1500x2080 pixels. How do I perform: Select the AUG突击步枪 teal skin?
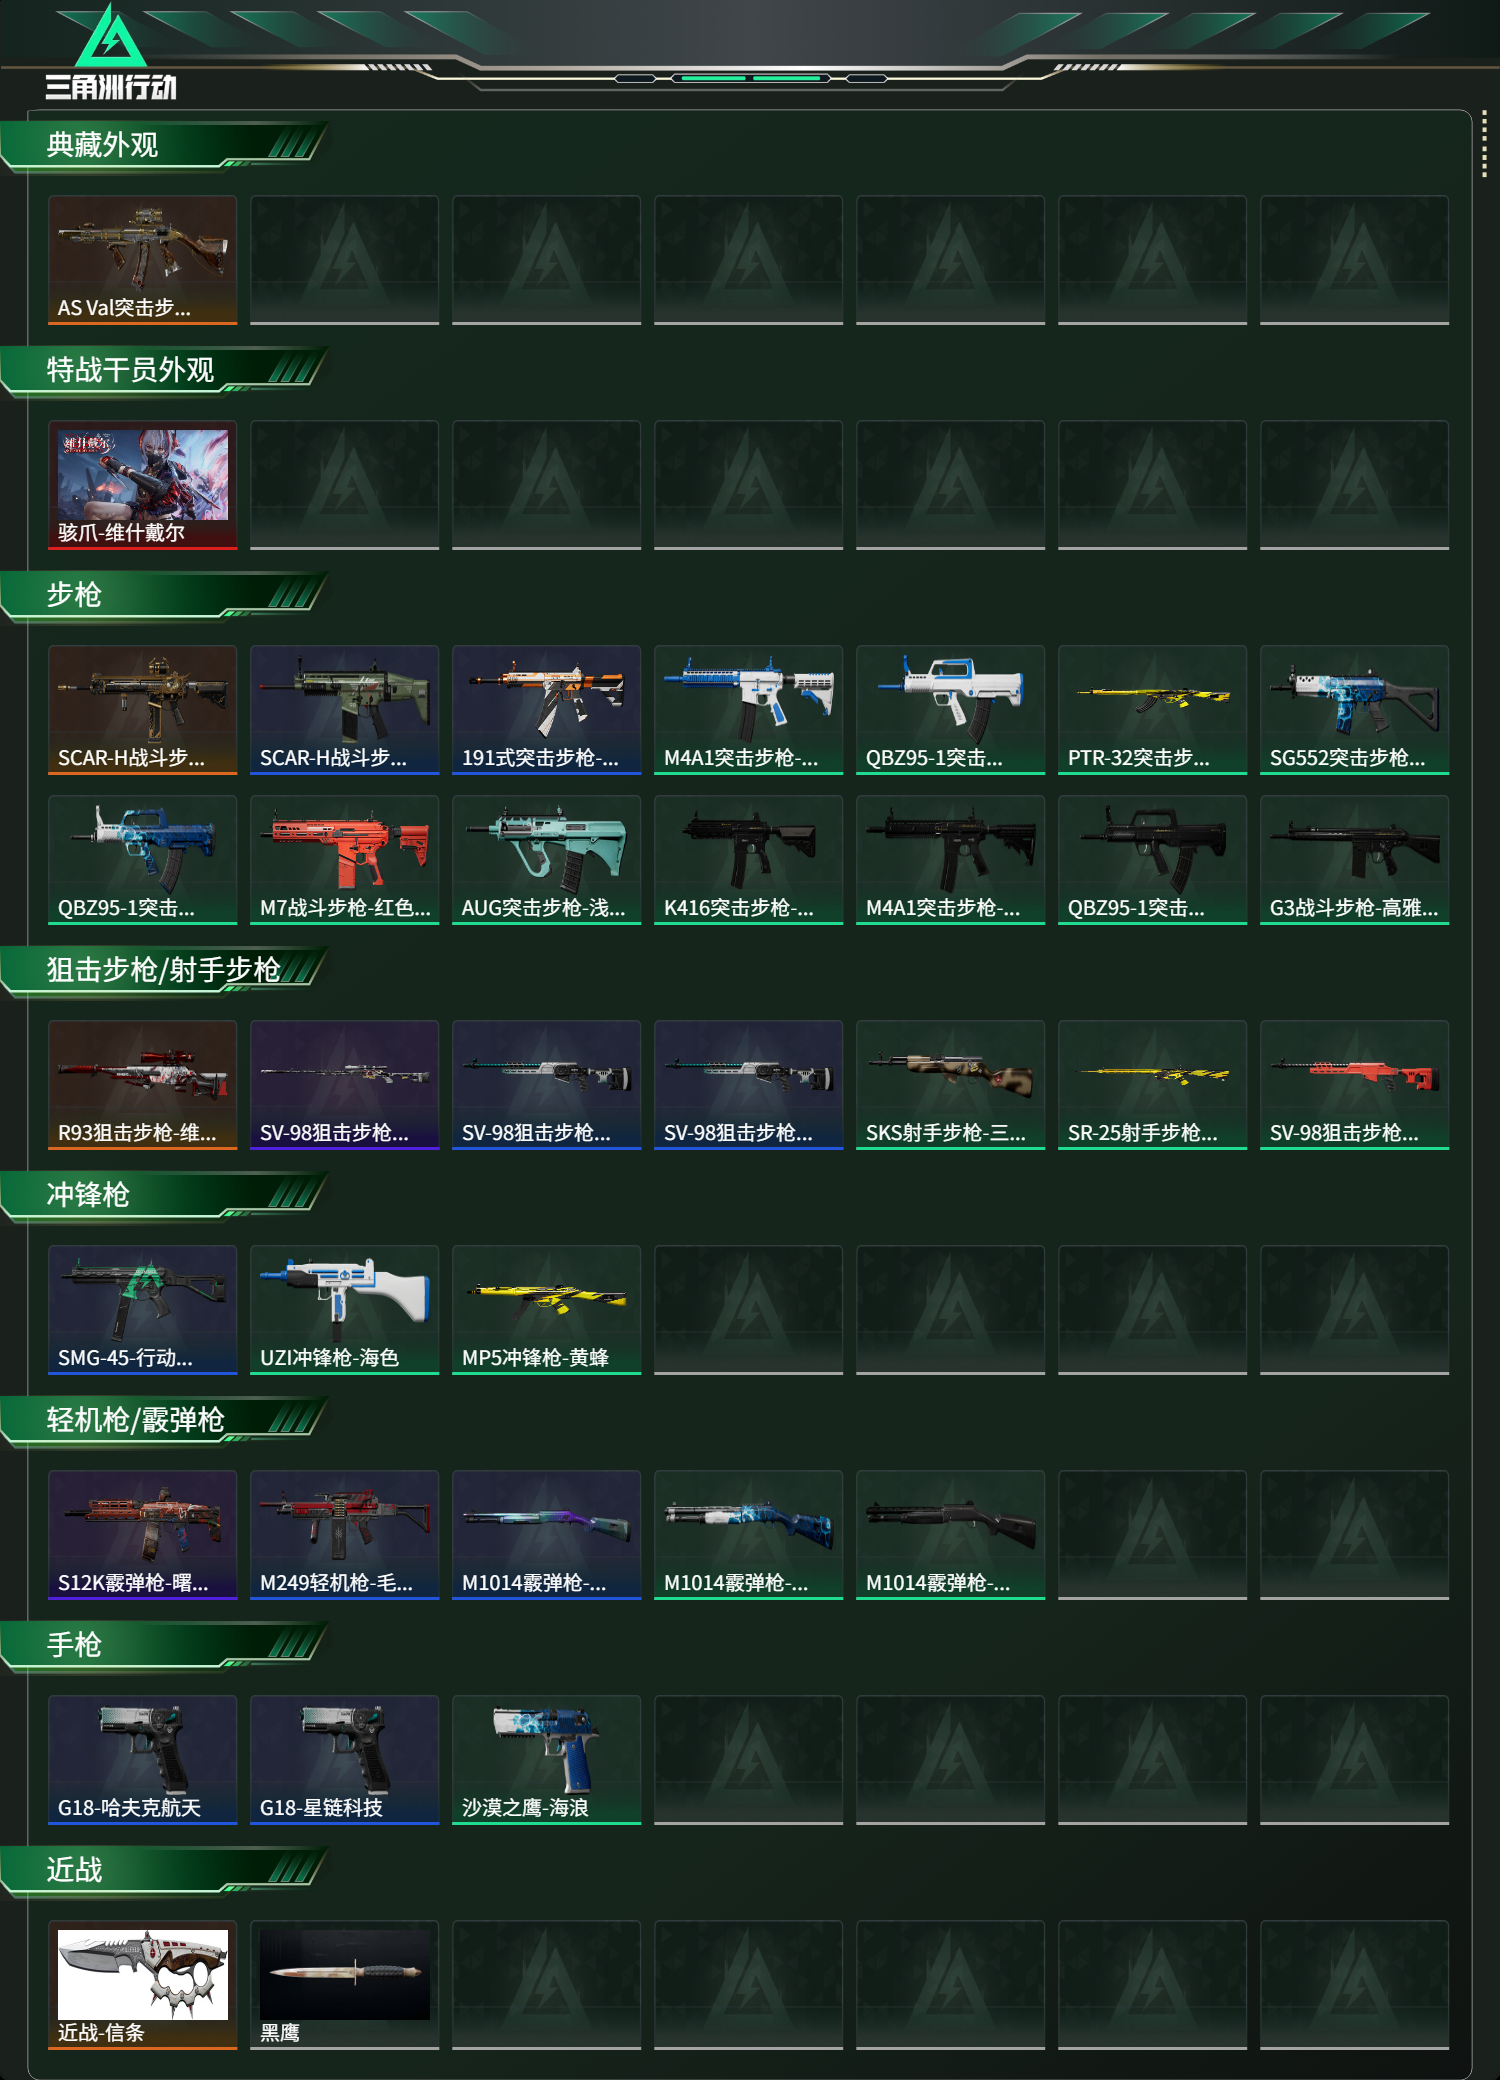(546, 860)
